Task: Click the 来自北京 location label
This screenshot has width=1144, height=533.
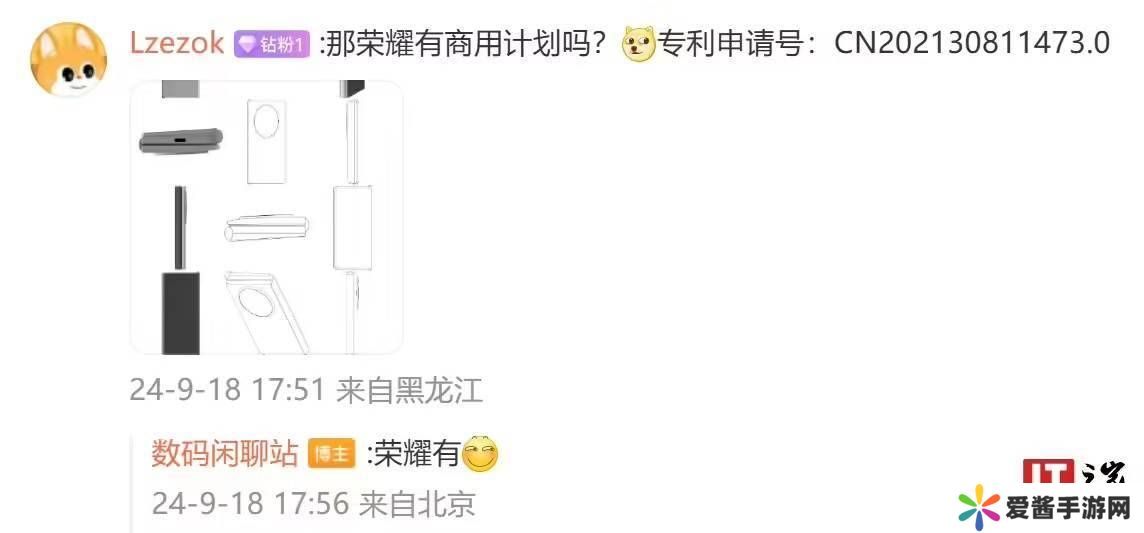Action: [x=417, y=503]
